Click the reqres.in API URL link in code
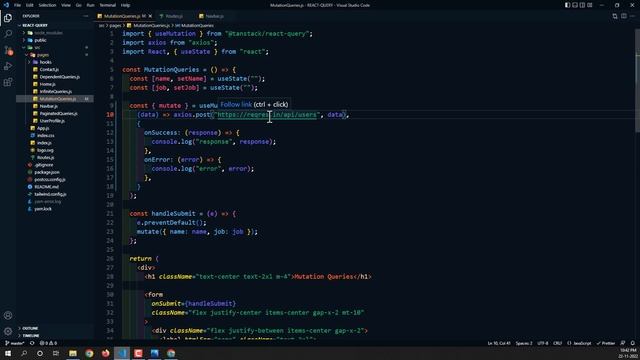Viewport: 640px width, 360px height. tap(267, 115)
